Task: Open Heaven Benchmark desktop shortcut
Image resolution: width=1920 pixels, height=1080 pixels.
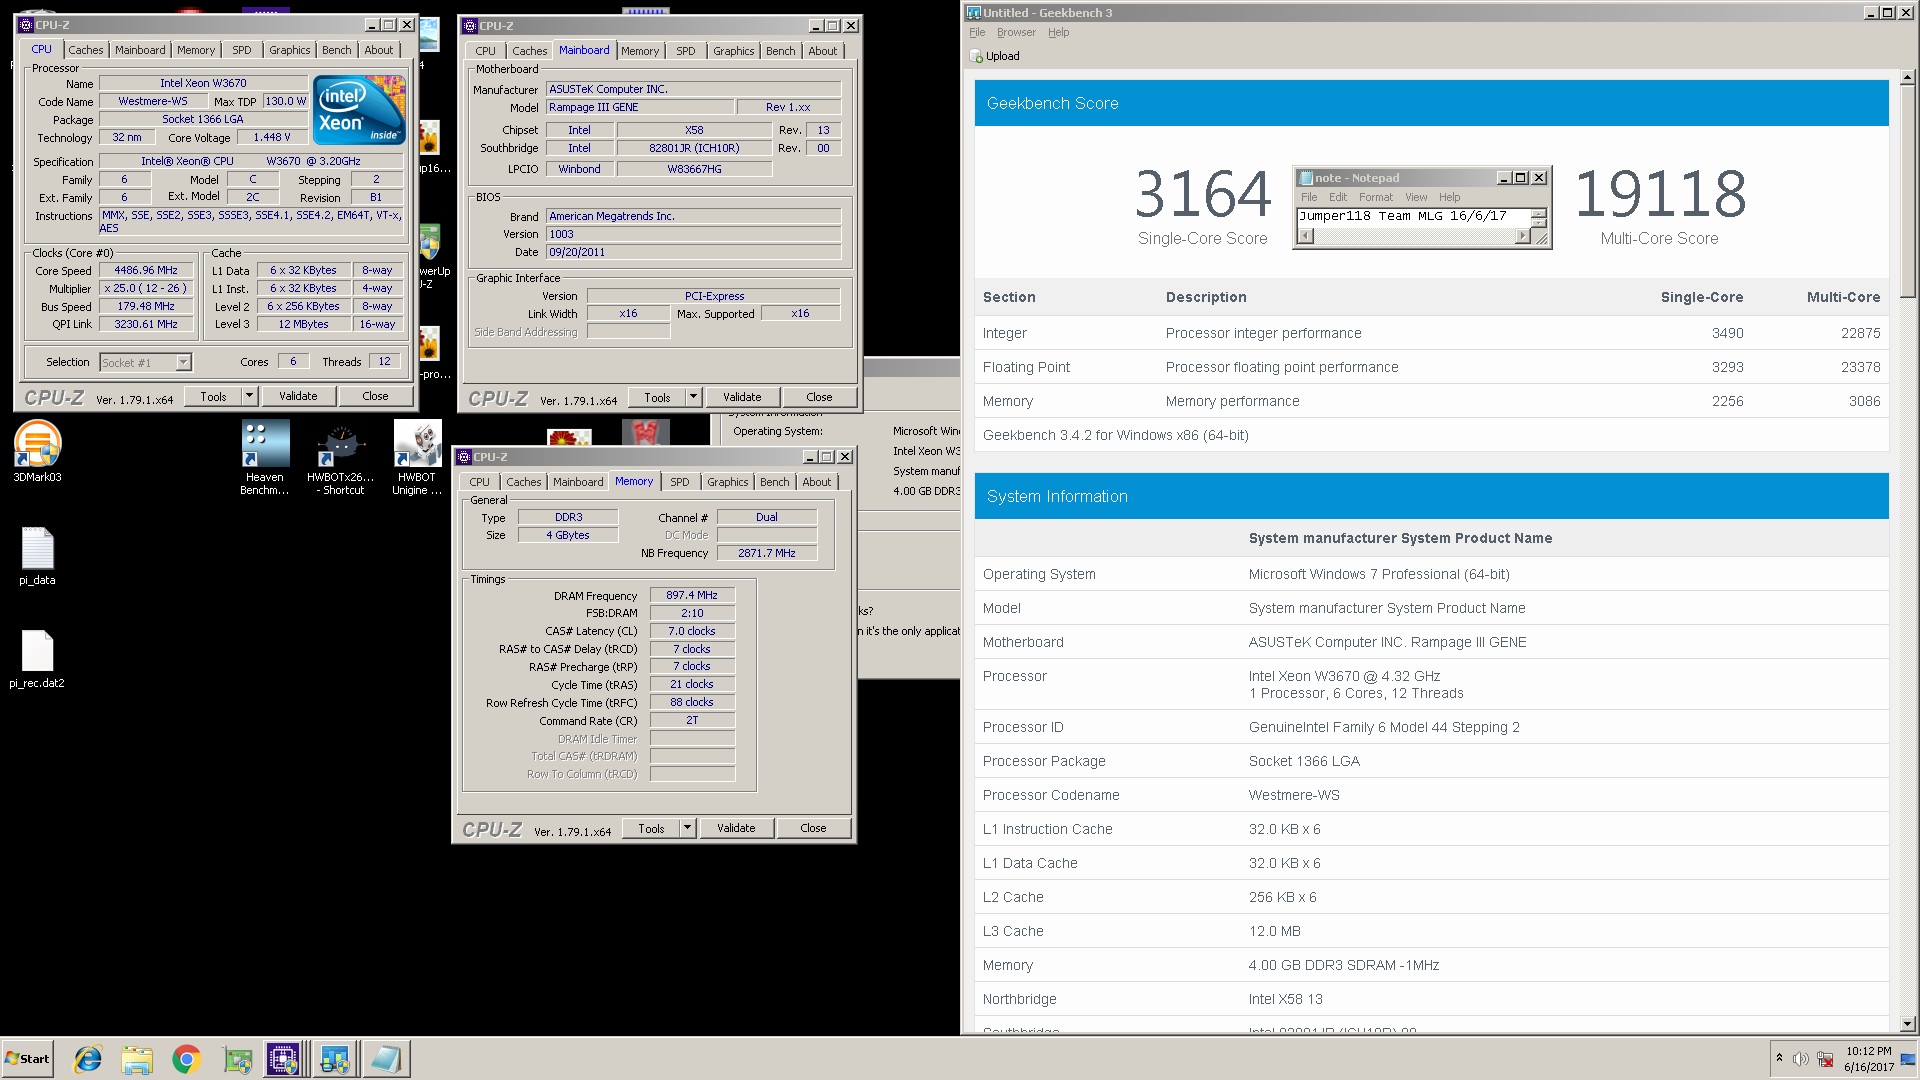Action: (x=265, y=457)
